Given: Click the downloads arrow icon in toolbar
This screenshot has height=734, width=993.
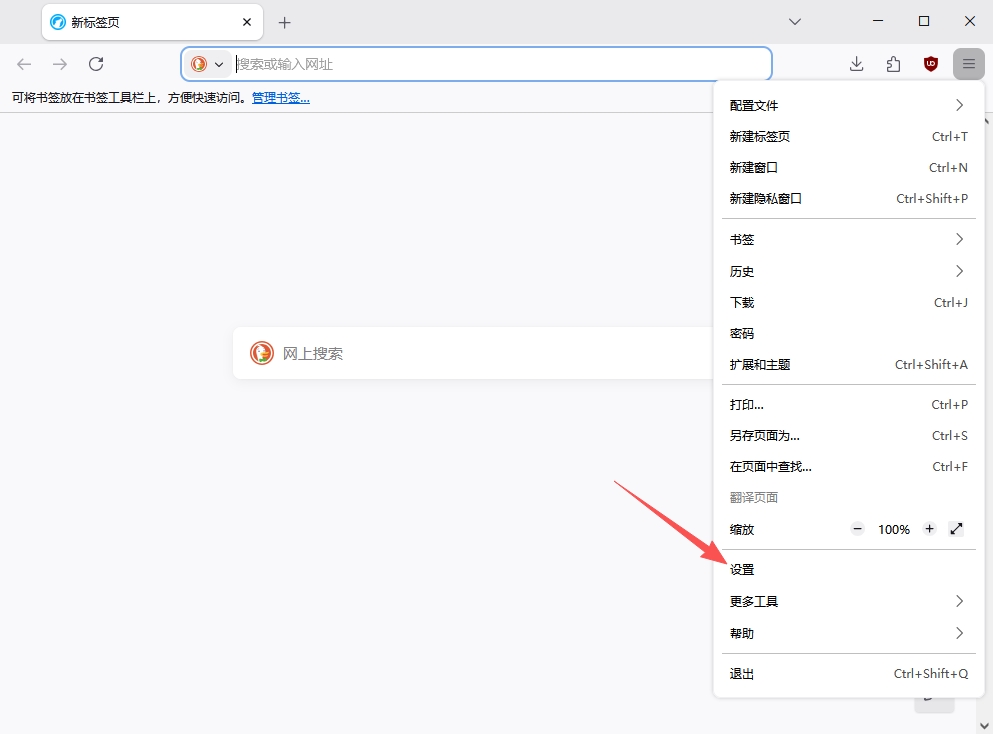Looking at the screenshot, I should click(x=856, y=64).
